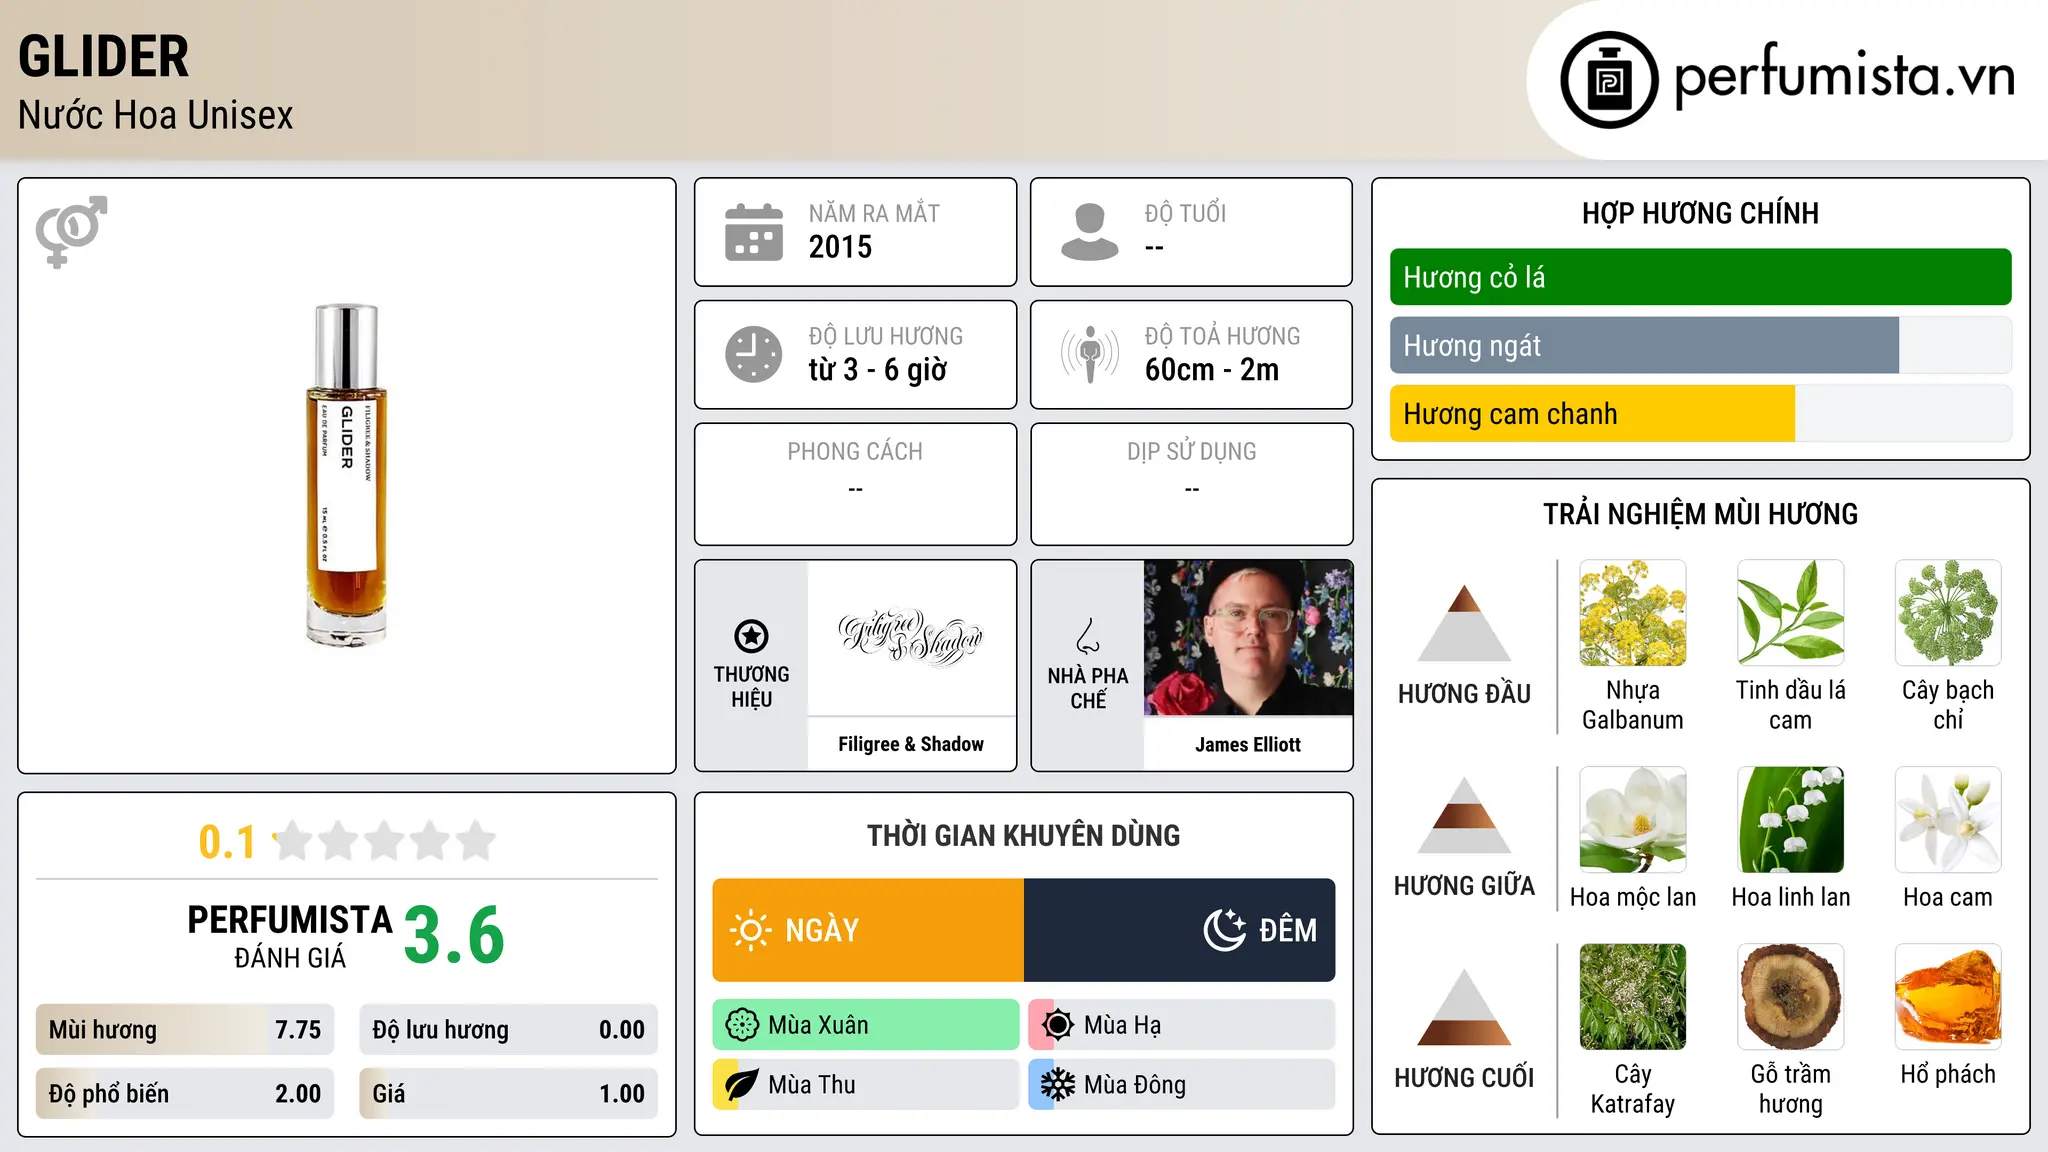Click the five-star rating row
The image size is (2048, 1152).
coord(384,841)
